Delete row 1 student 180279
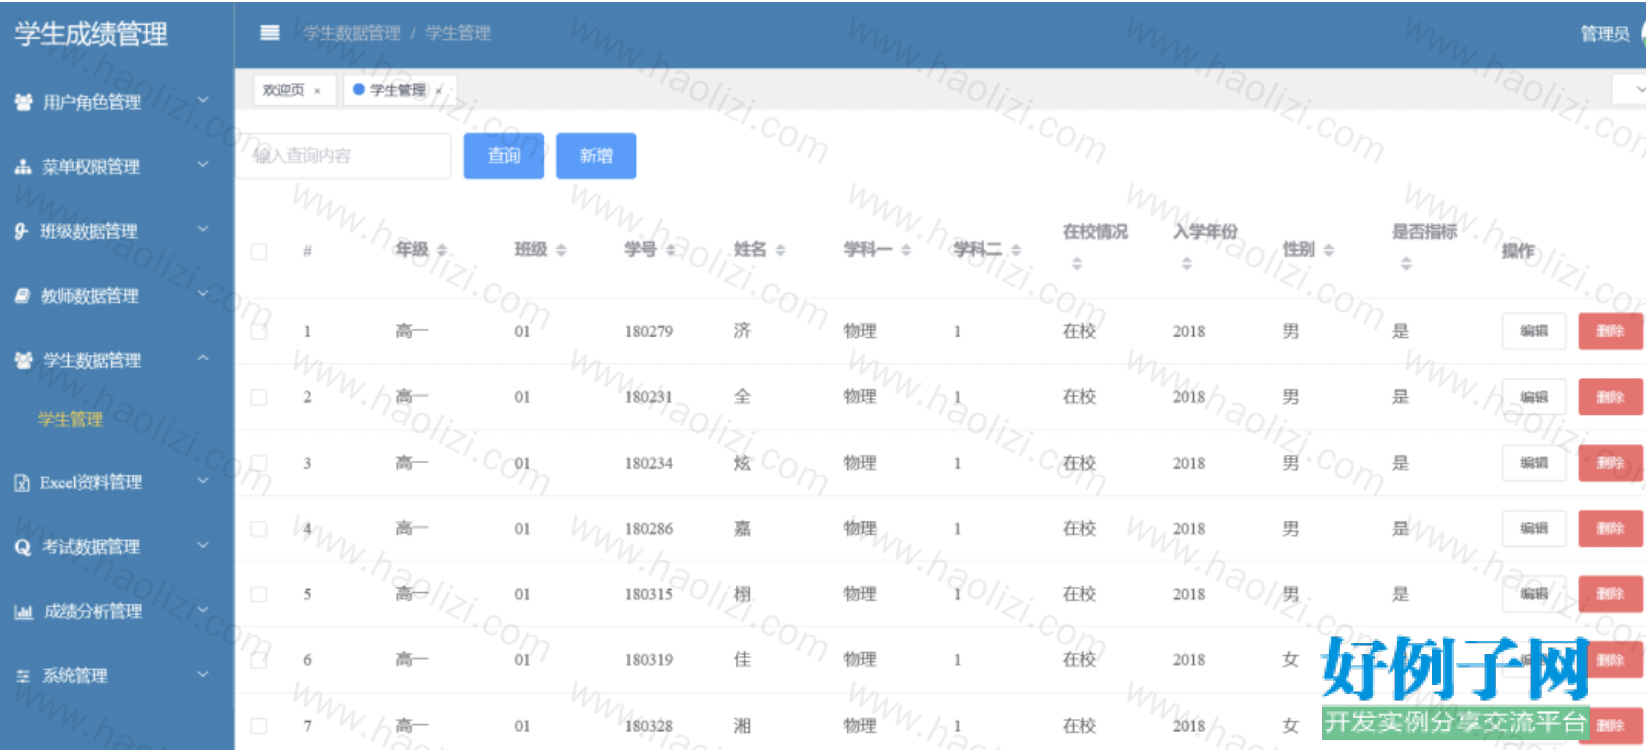The image size is (1646, 750). click(x=1610, y=331)
